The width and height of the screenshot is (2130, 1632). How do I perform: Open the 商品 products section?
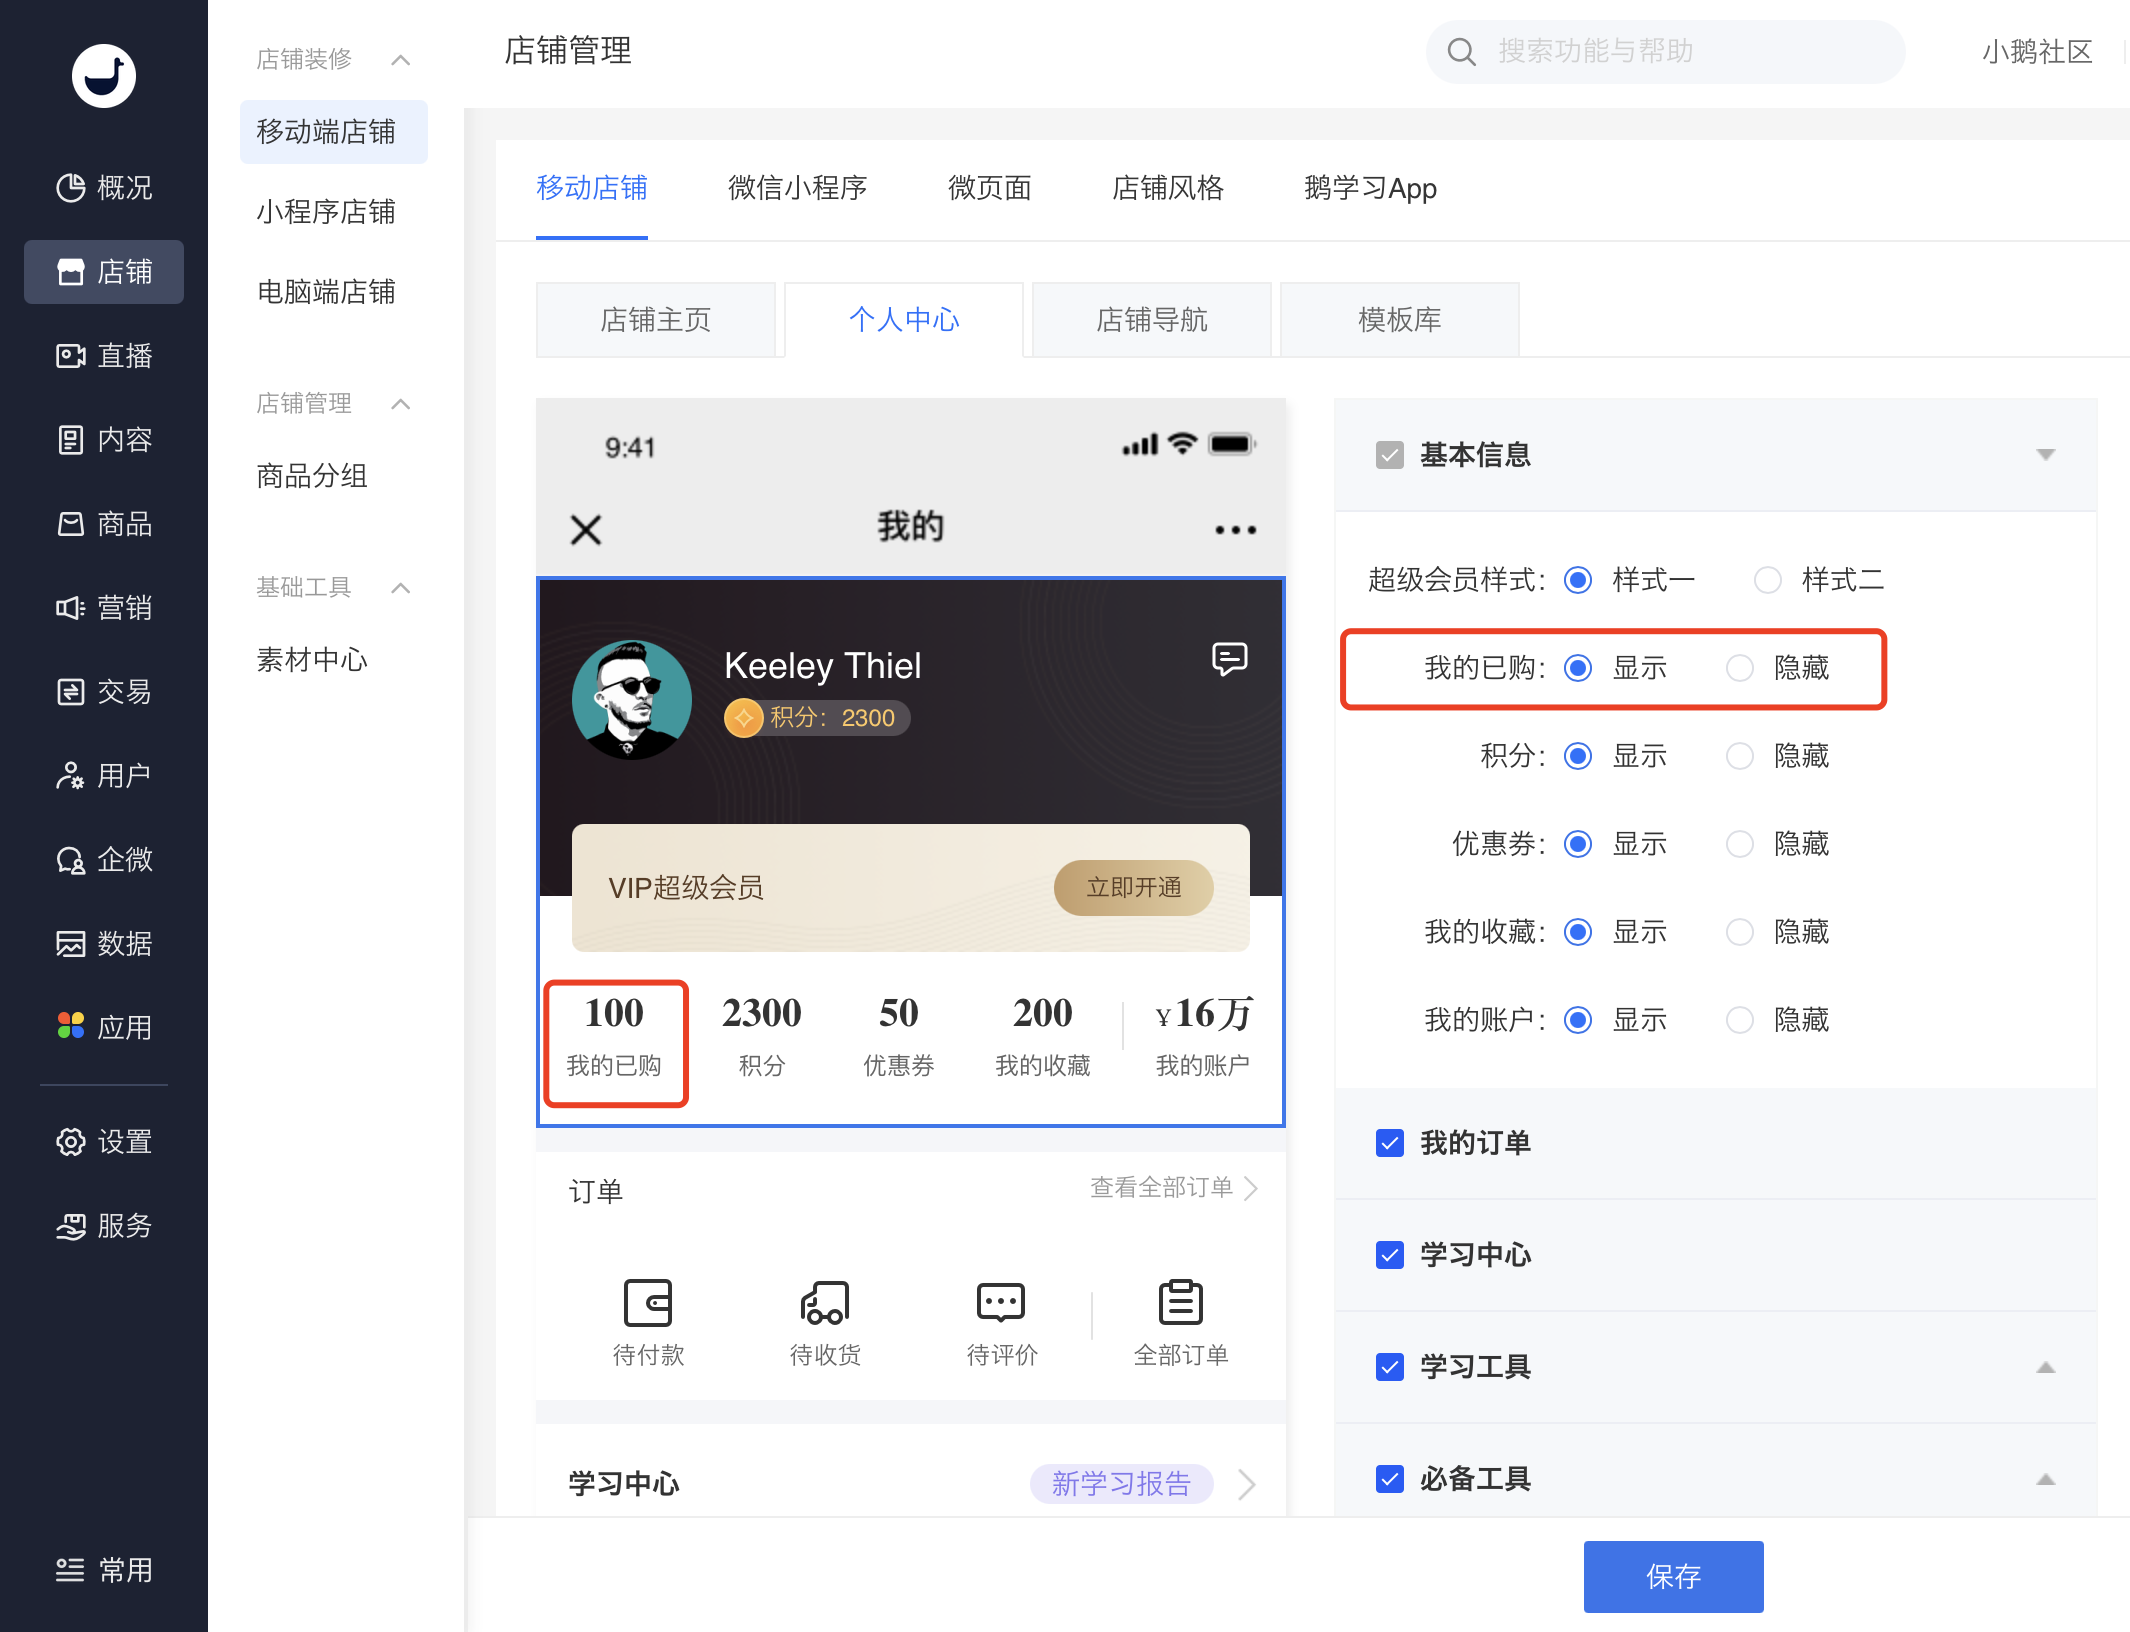point(104,524)
